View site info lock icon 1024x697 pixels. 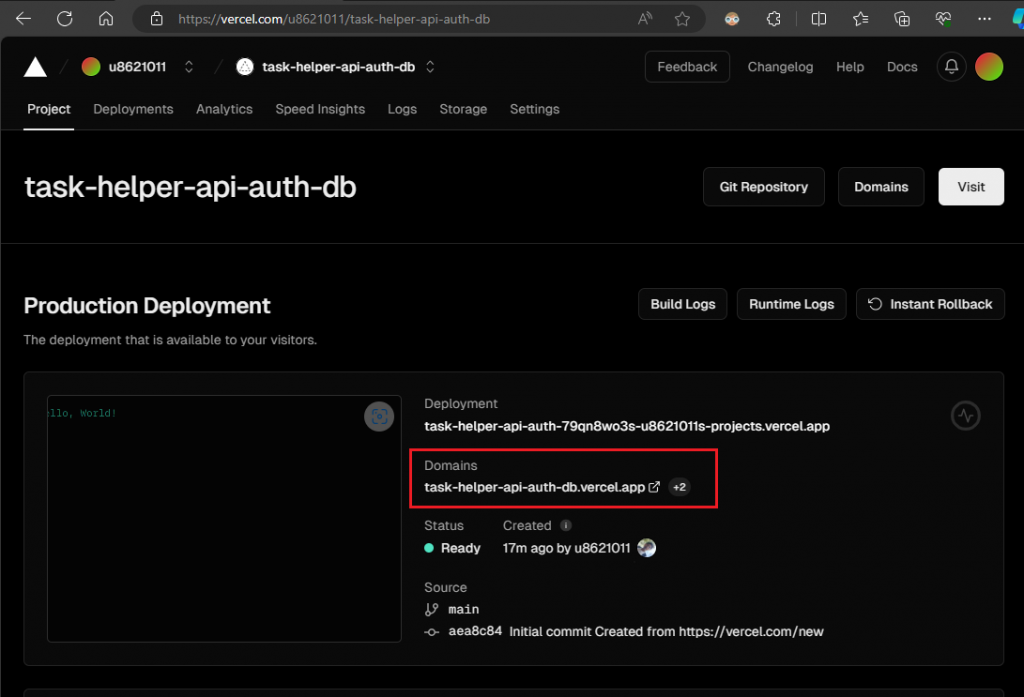coord(157,19)
